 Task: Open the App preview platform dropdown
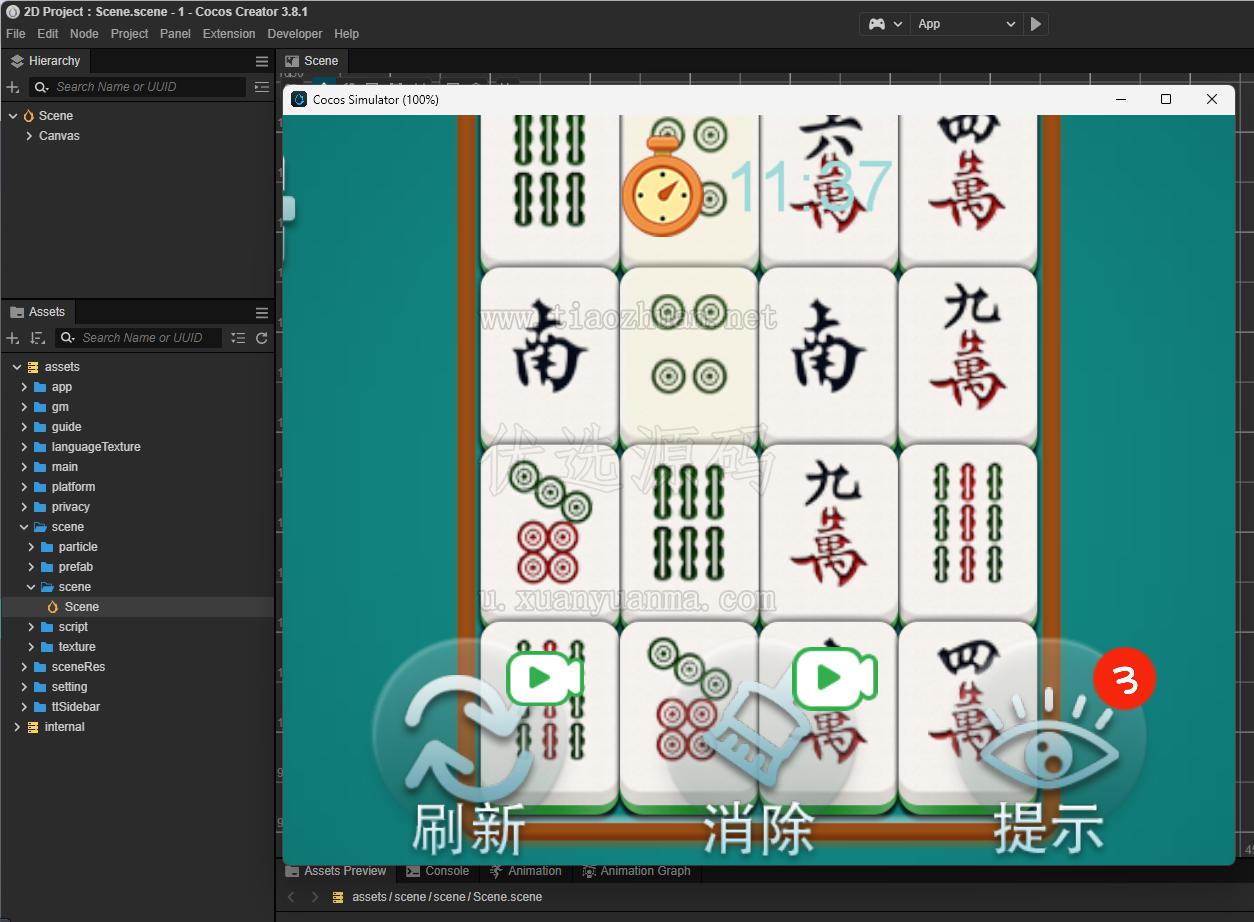tap(967, 24)
